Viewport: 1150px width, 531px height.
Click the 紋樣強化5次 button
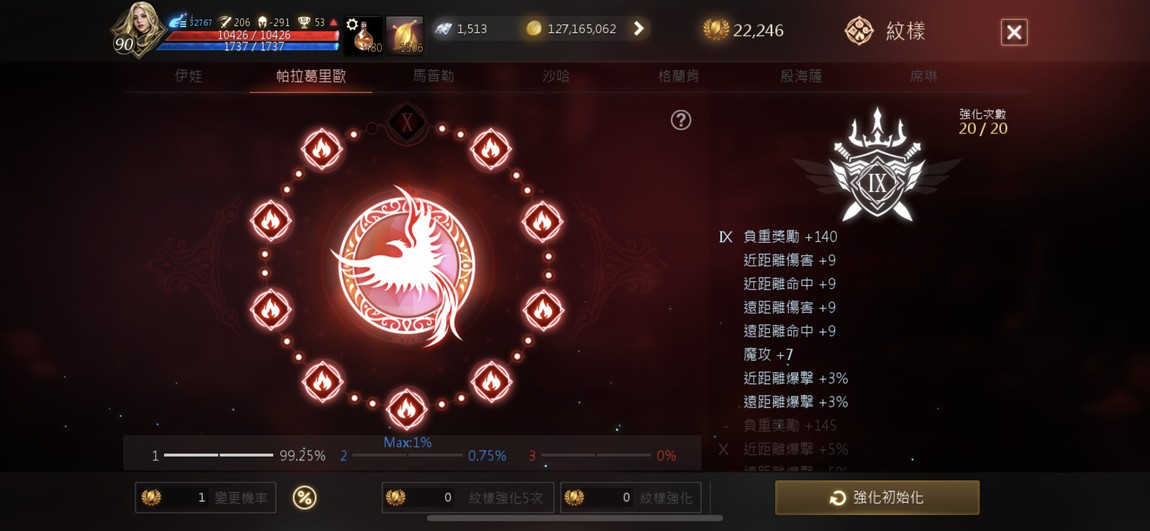tap(468, 497)
